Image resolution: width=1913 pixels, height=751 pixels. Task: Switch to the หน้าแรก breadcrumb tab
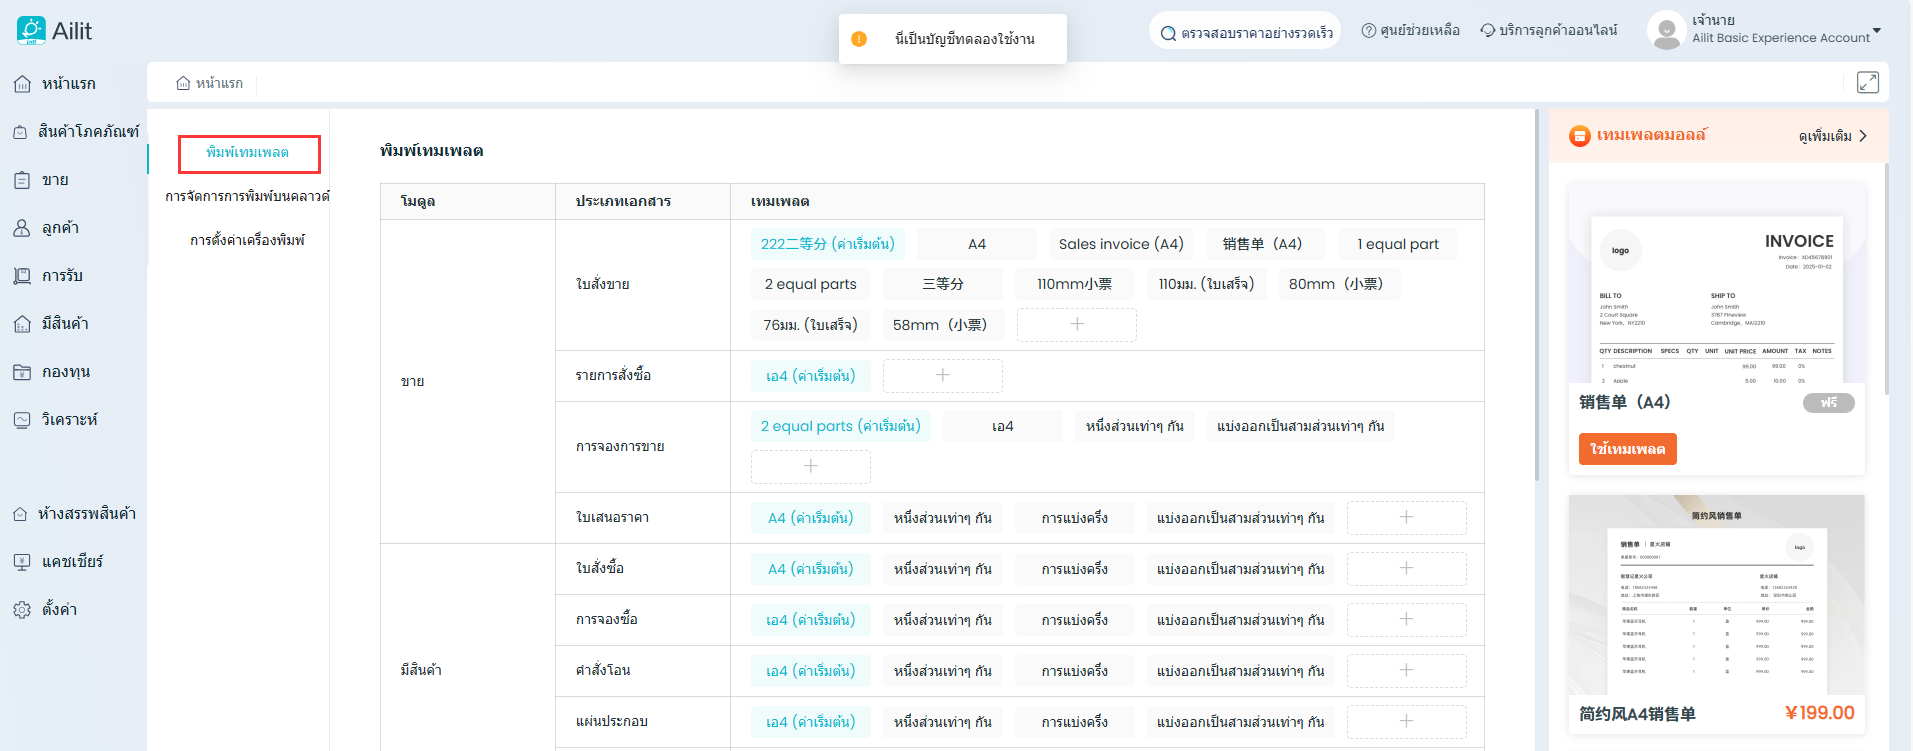click(210, 83)
